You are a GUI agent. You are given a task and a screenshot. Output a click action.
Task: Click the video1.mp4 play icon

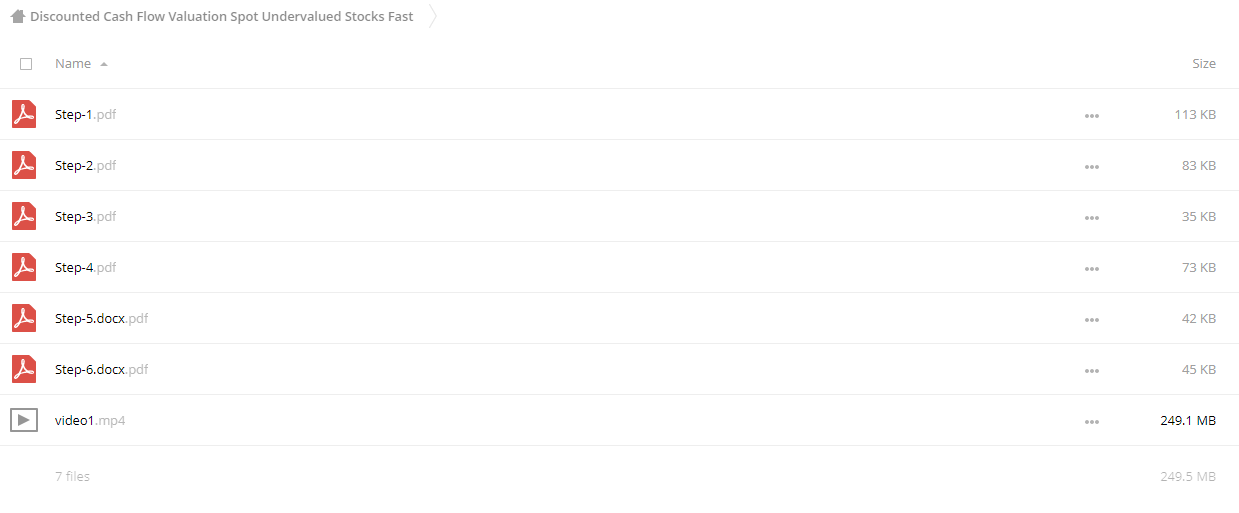point(24,420)
